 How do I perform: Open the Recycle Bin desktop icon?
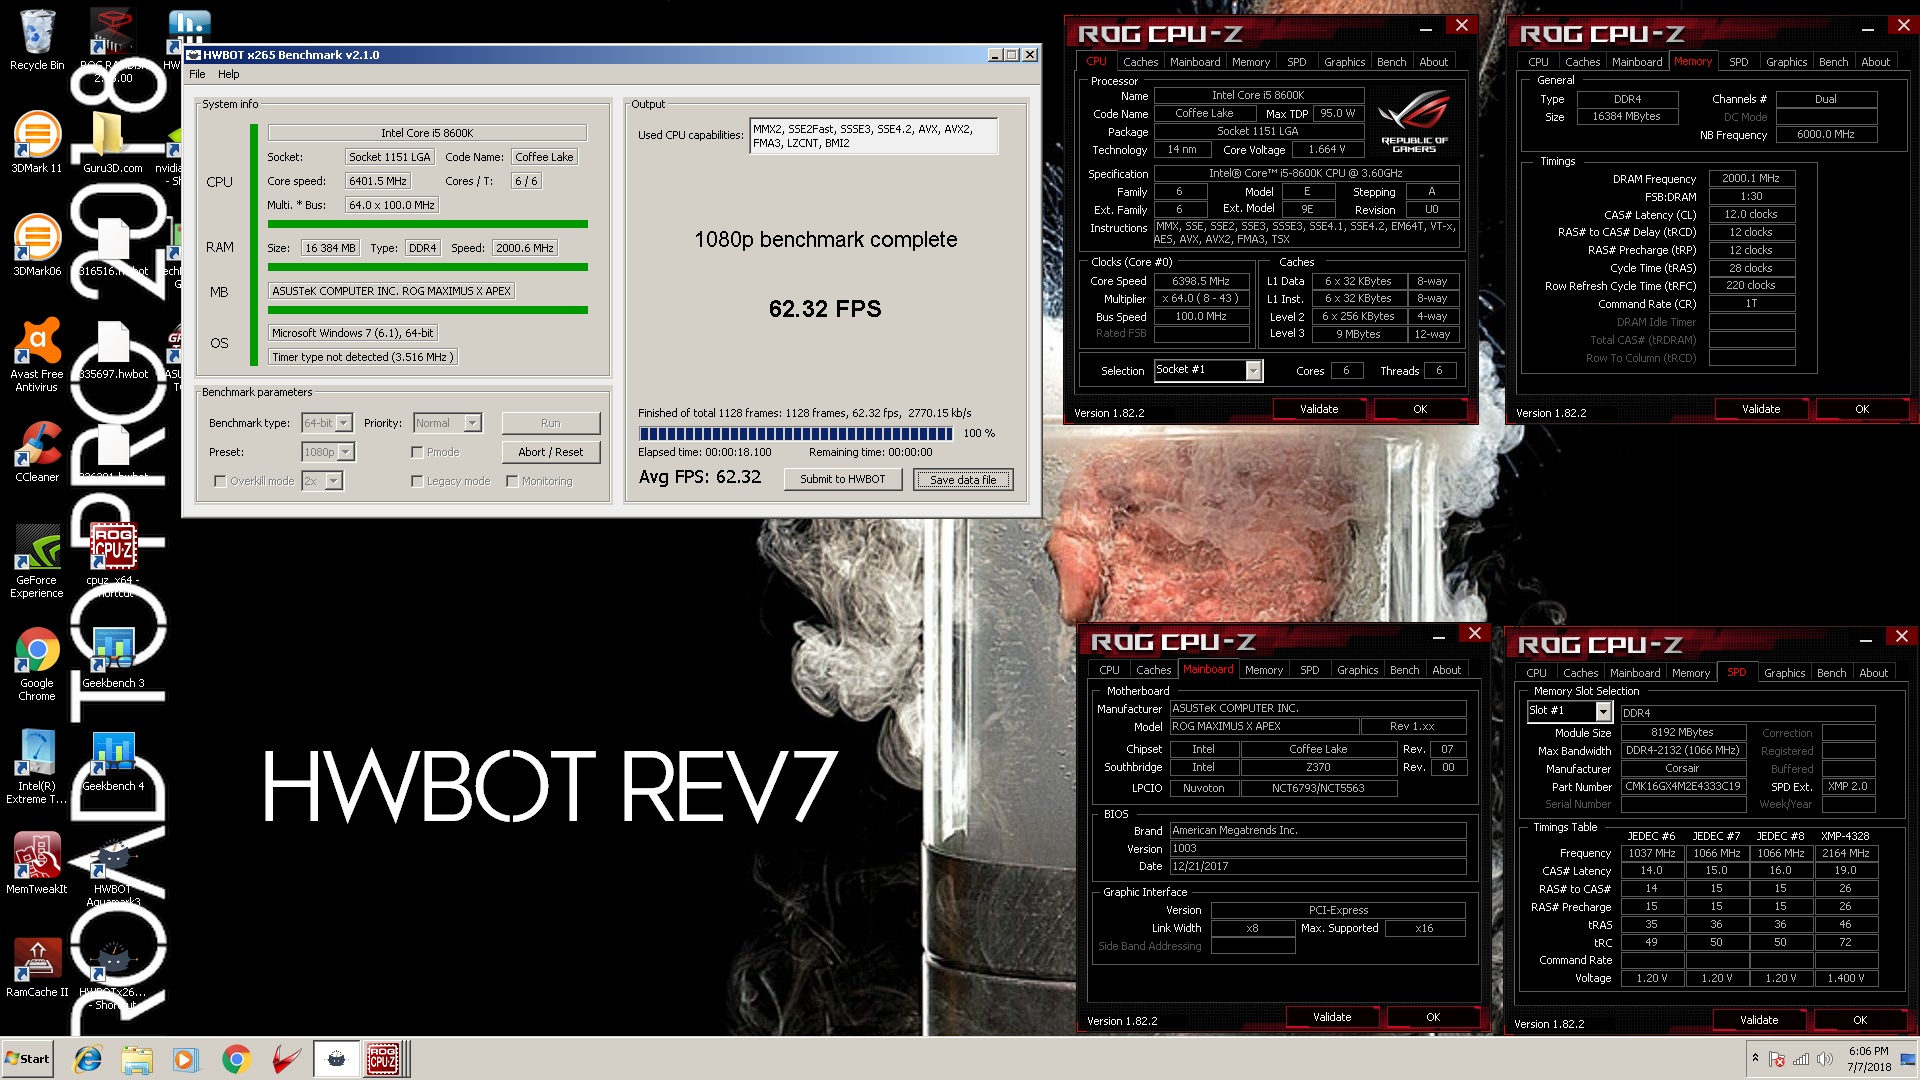tap(37, 40)
